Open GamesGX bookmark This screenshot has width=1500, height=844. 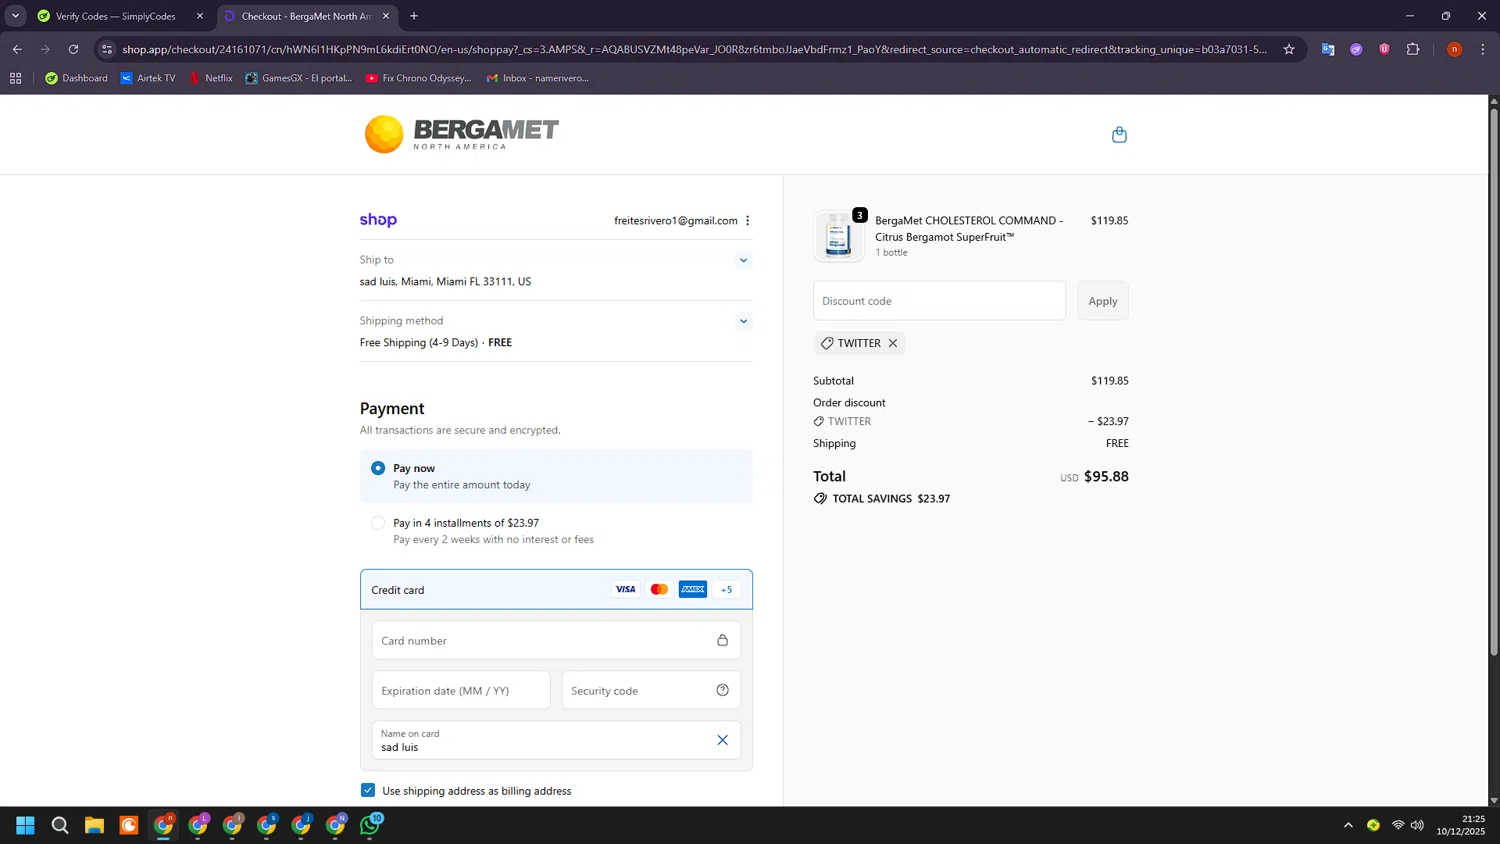pyautogui.click(x=299, y=78)
